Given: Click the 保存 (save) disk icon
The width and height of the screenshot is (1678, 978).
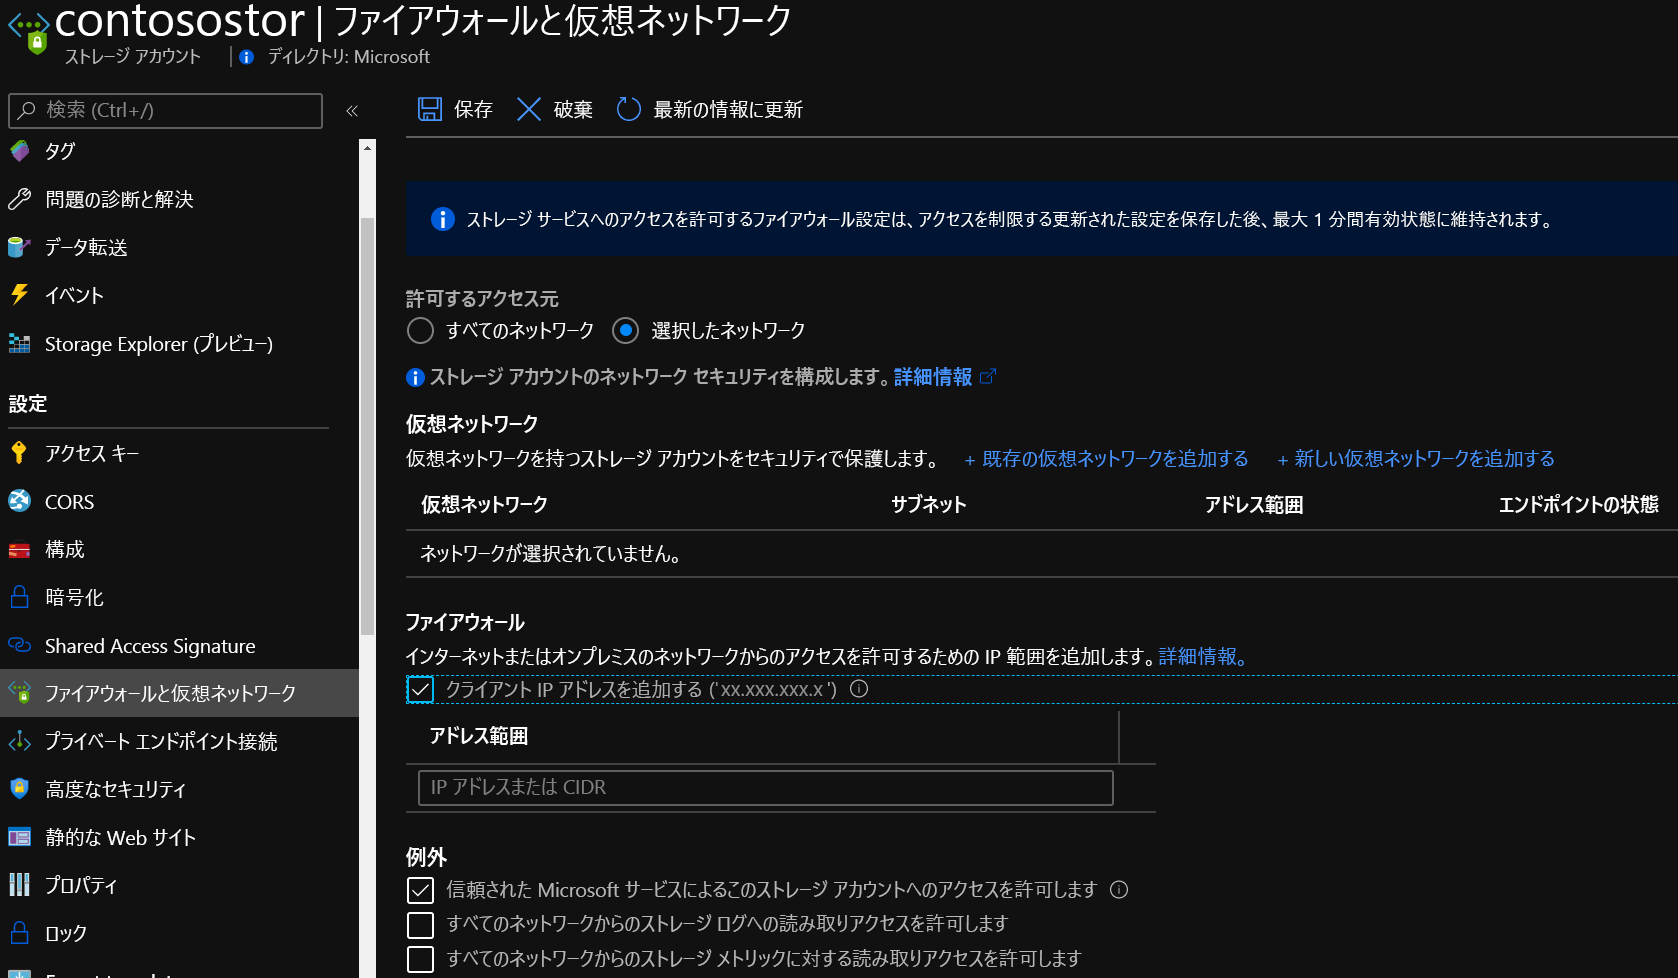Looking at the screenshot, I should 430,109.
